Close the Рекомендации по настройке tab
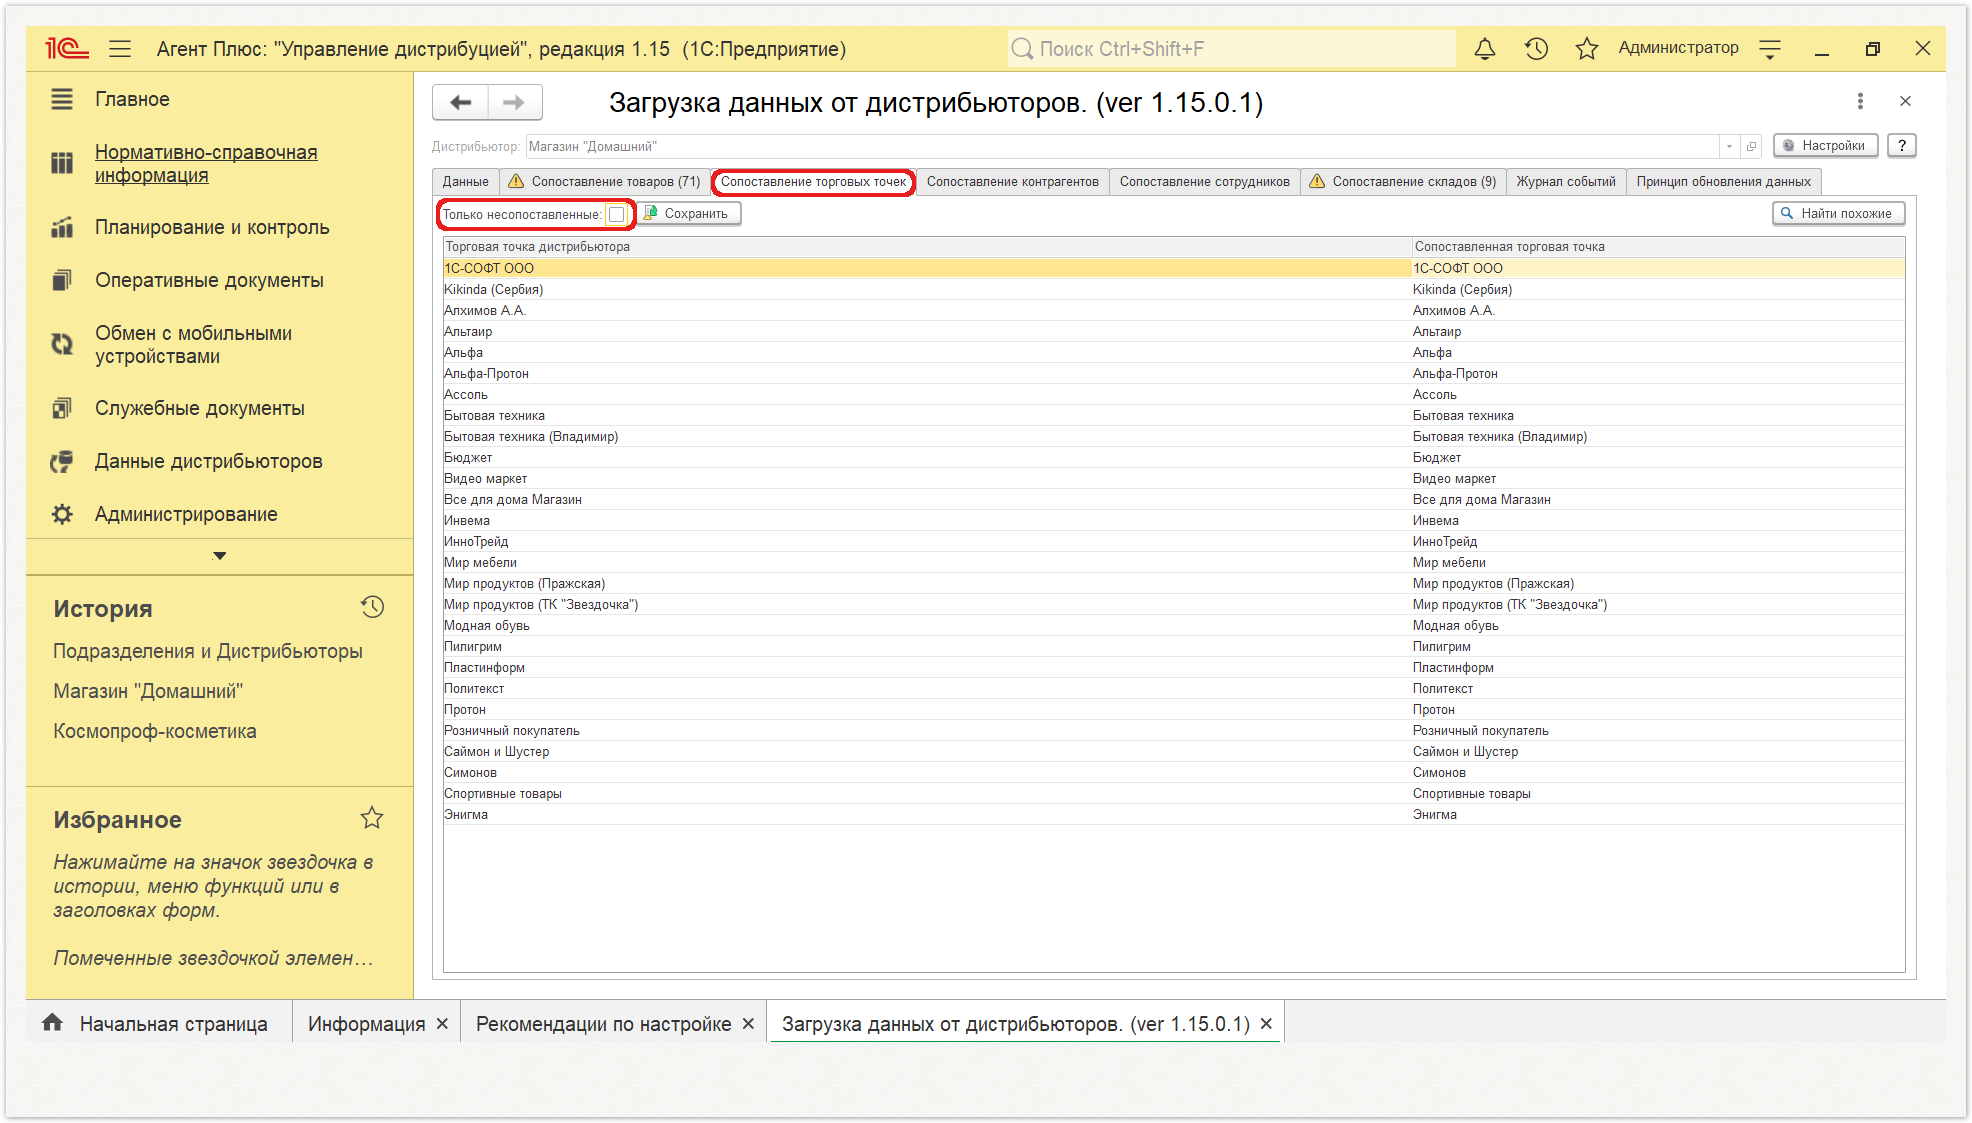Viewport: 1972px width, 1123px height. 748,1024
